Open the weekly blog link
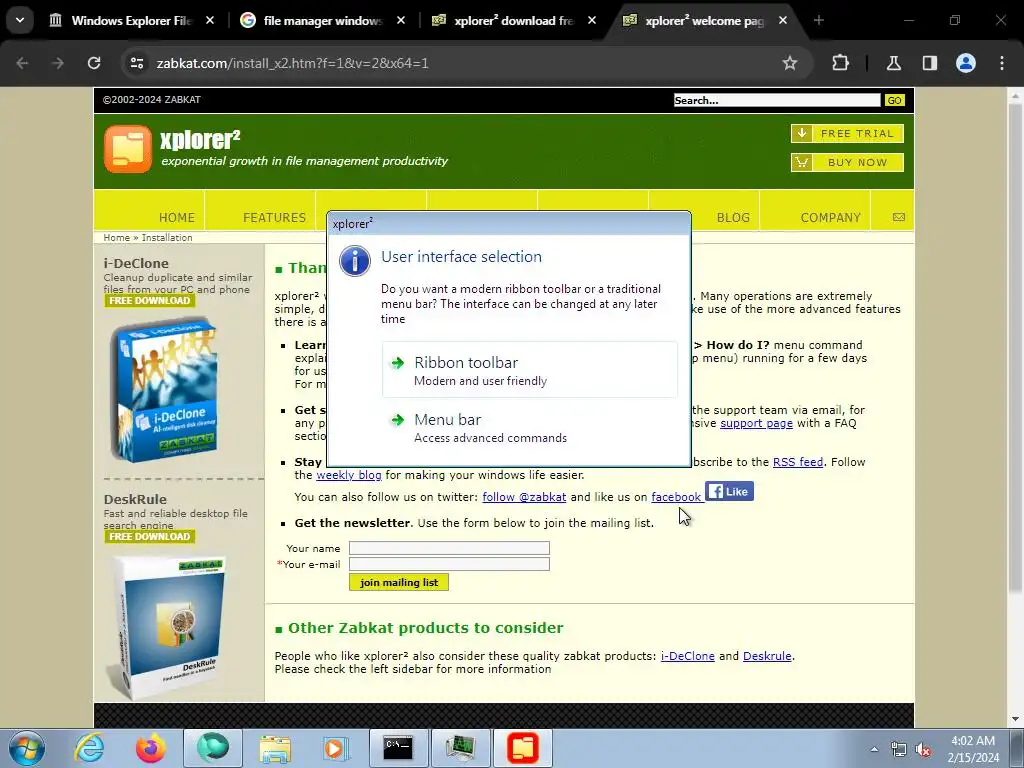This screenshot has height=768, width=1024. click(349, 475)
